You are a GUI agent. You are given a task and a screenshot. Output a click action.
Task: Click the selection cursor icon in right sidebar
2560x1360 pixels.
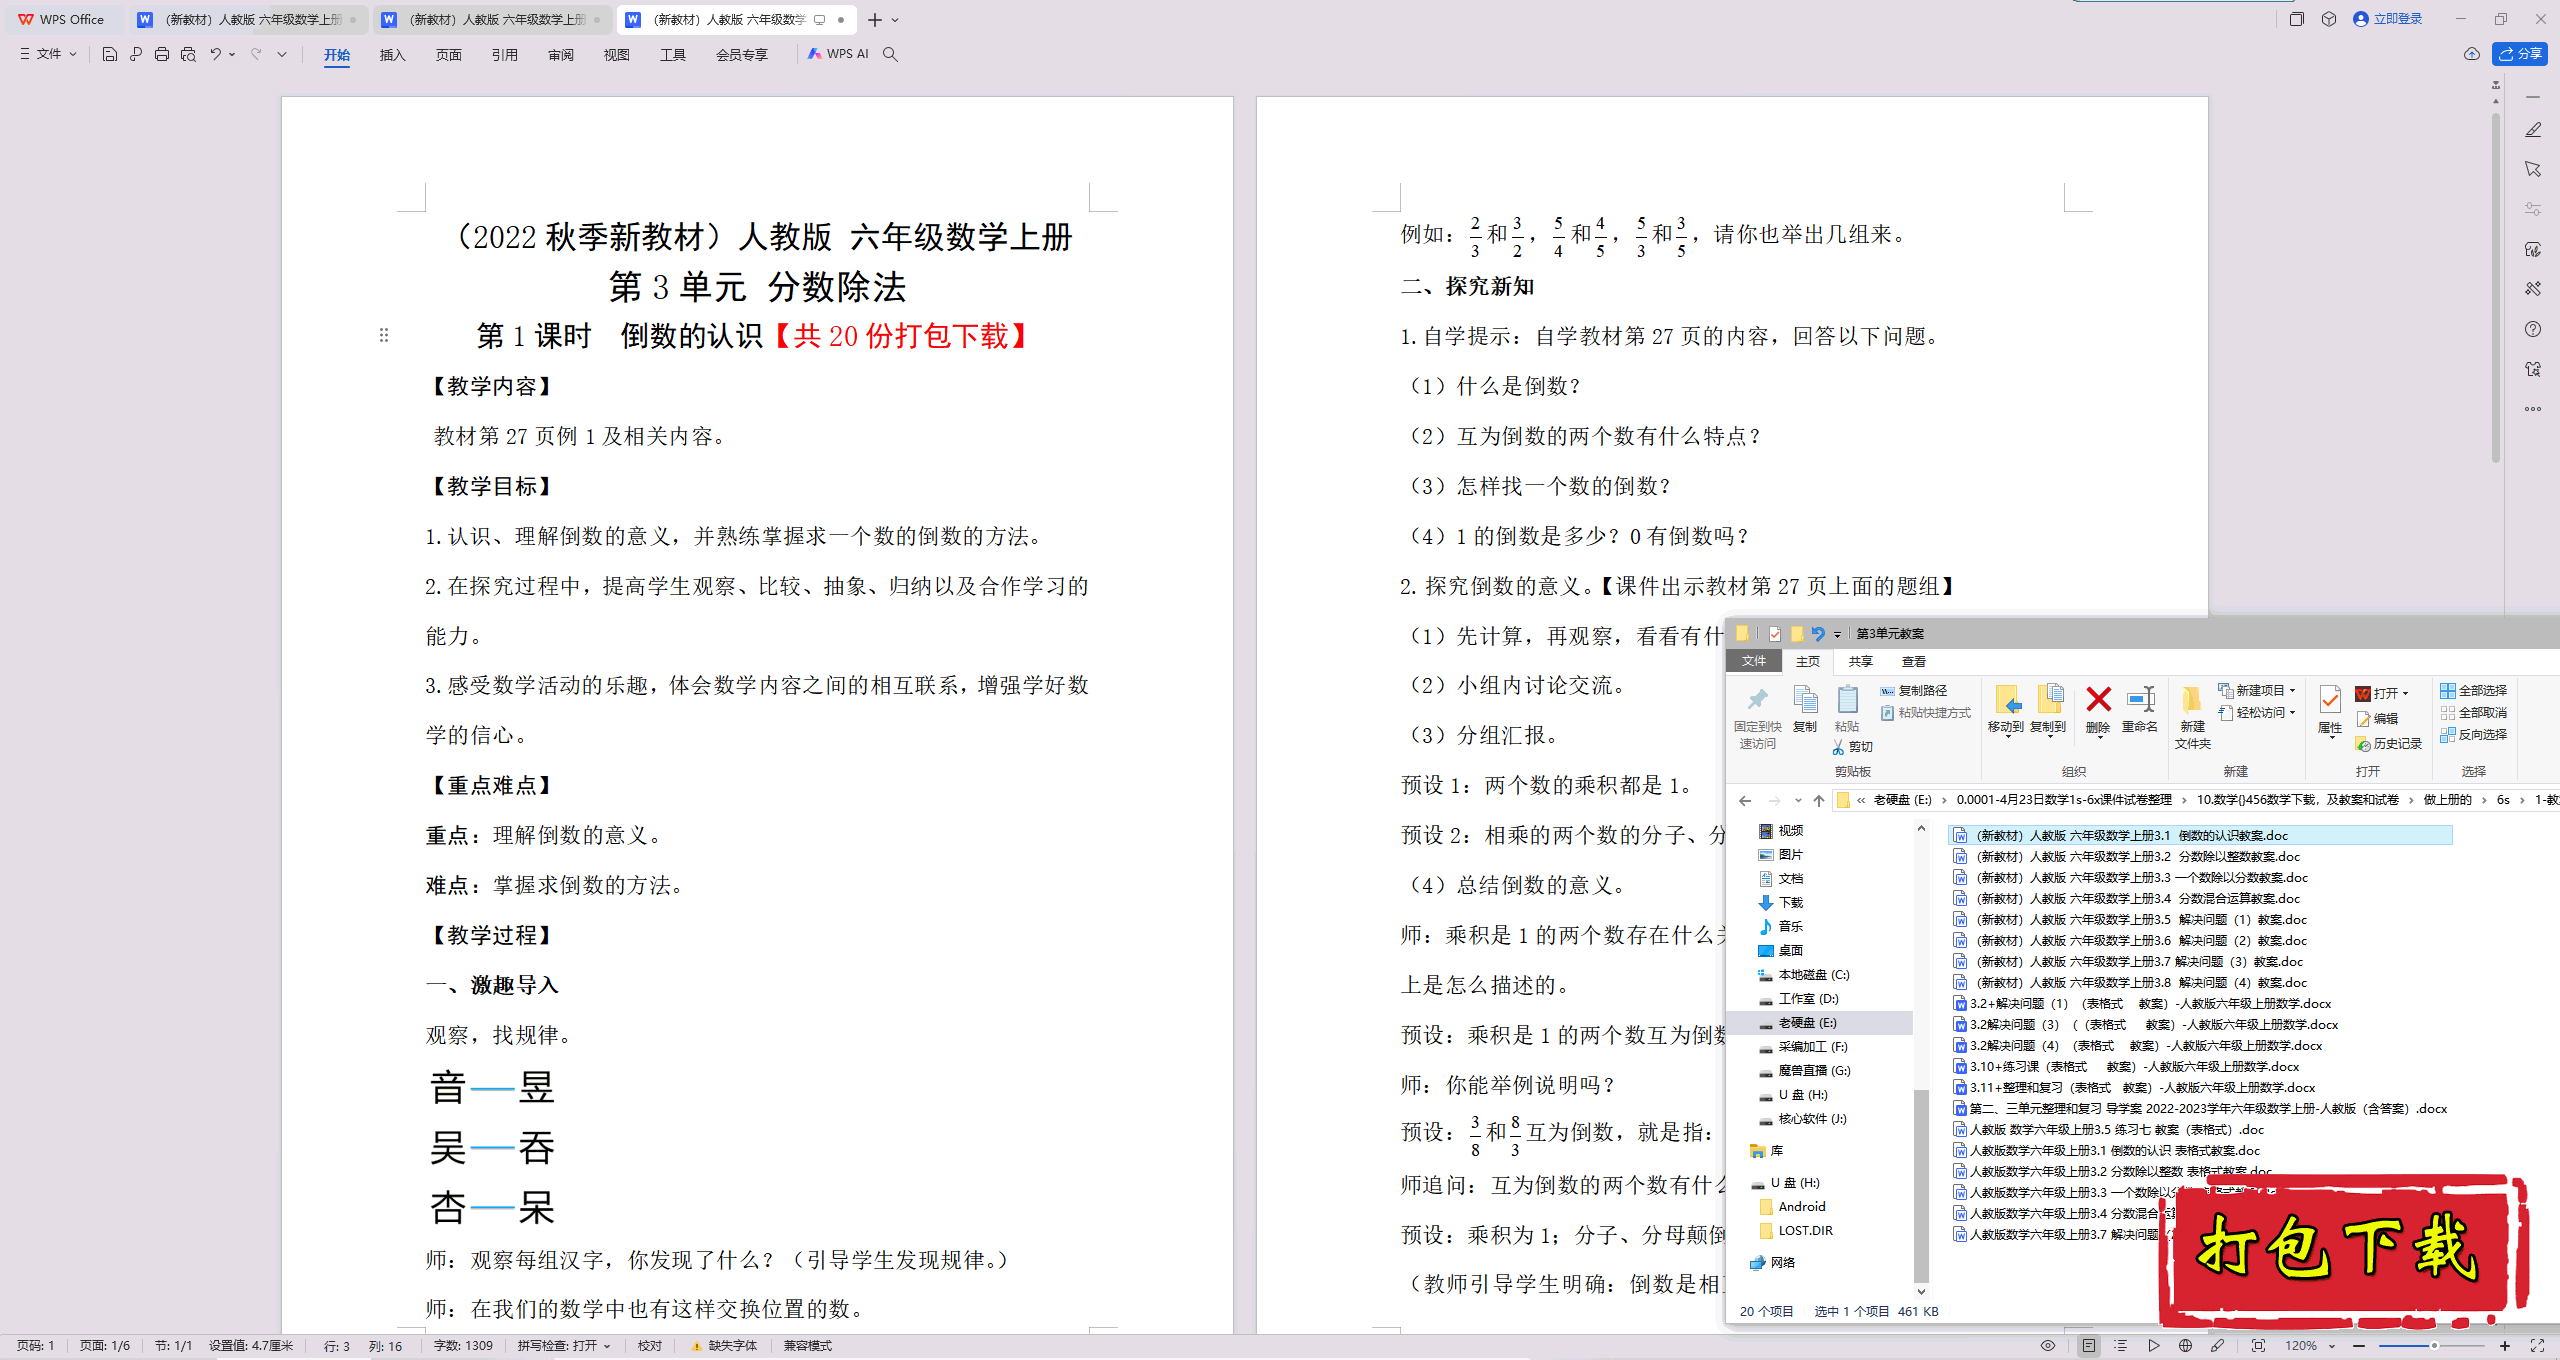[2533, 169]
